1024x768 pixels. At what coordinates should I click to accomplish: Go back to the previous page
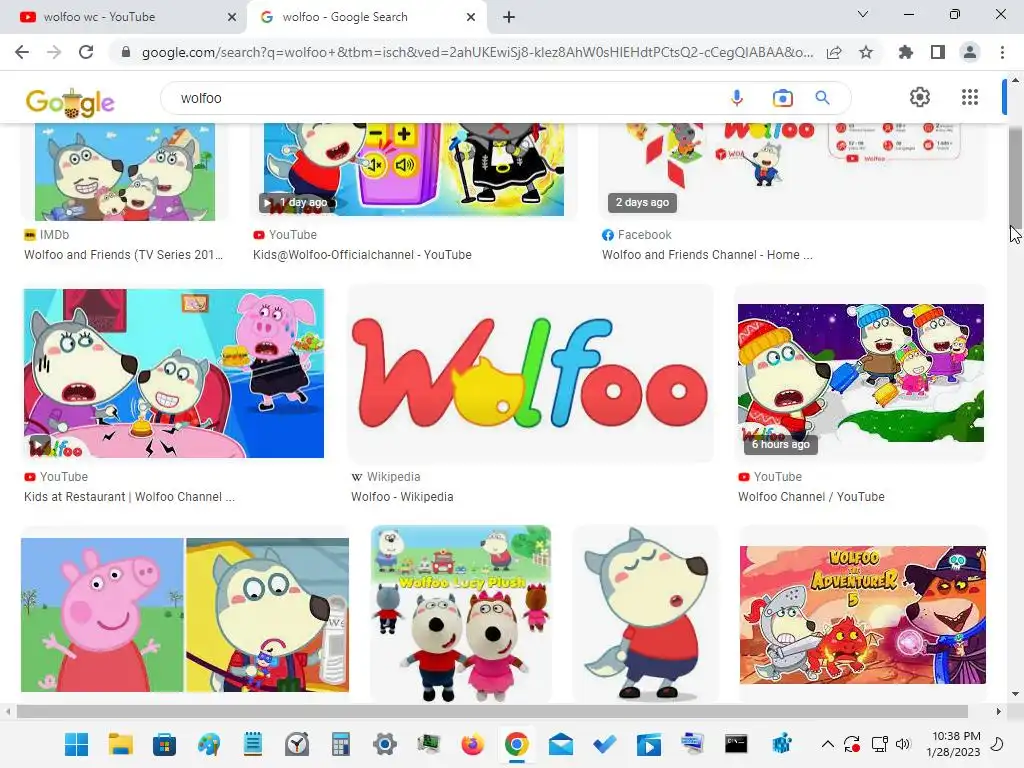click(x=22, y=52)
